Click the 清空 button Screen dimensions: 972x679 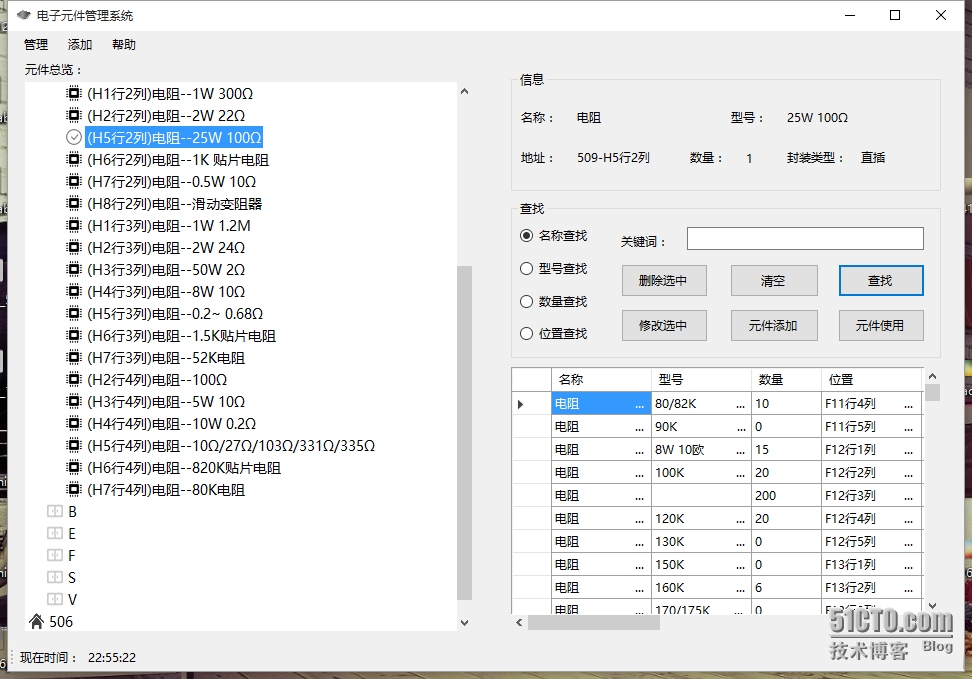coord(774,281)
